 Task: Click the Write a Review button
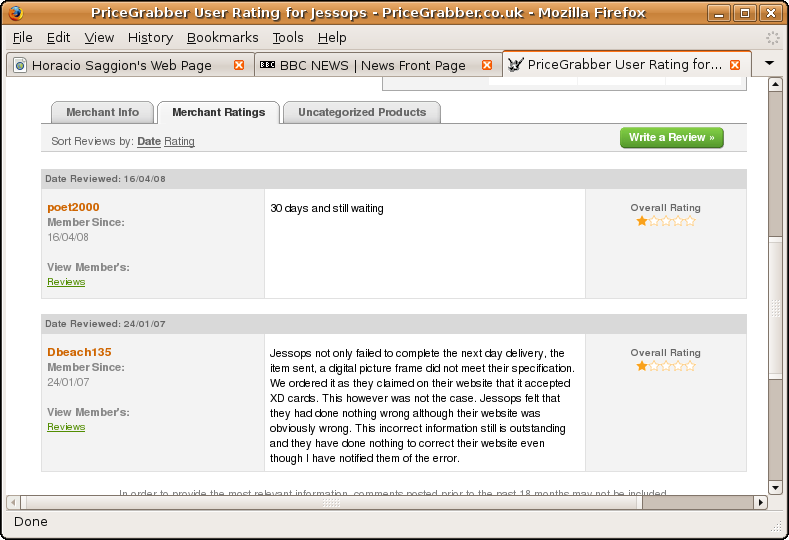pyautogui.click(x=672, y=137)
